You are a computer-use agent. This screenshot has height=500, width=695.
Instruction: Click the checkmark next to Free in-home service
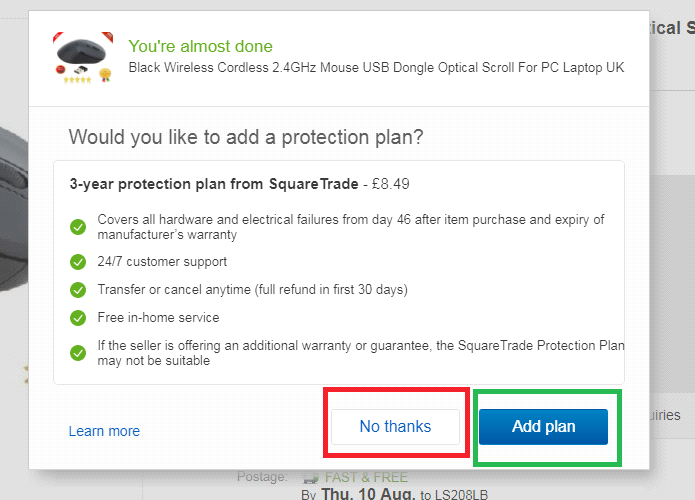(x=78, y=318)
